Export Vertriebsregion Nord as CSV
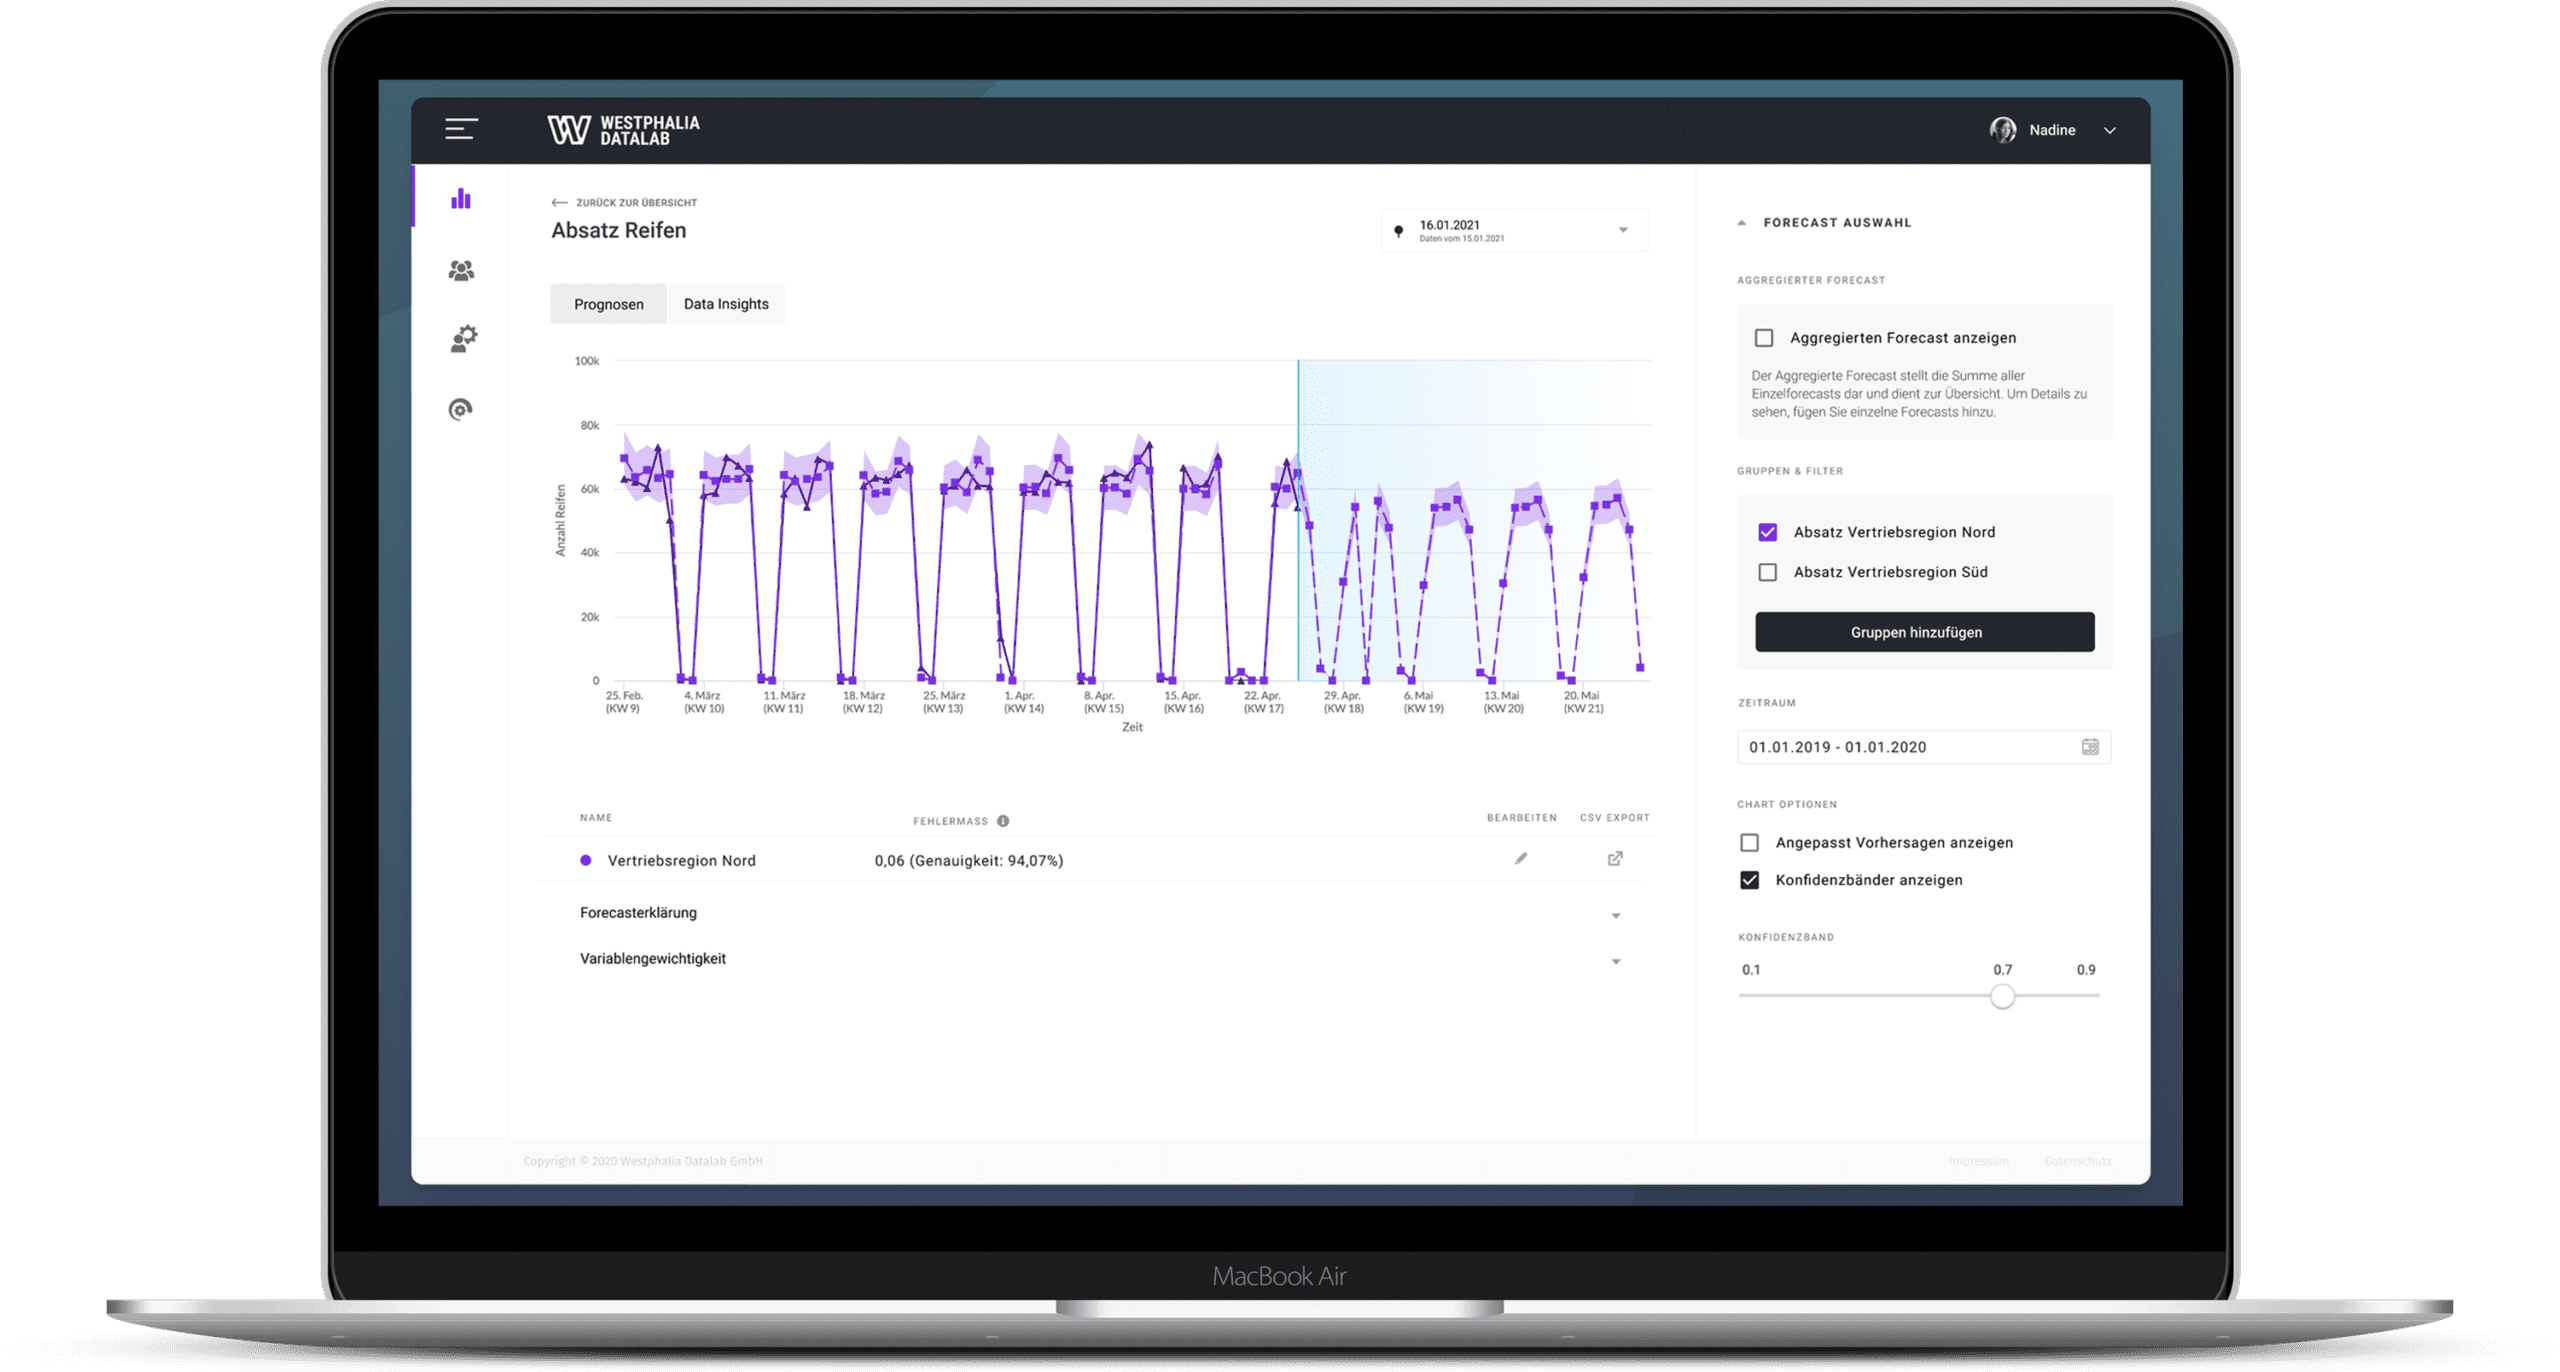The height and width of the screenshot is (1372, 2560). pyautogui.click(x=1615, y=858)
